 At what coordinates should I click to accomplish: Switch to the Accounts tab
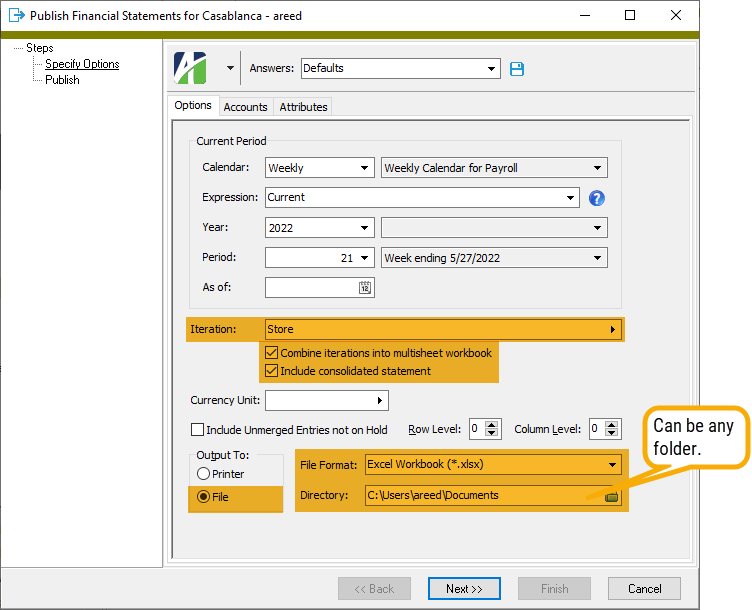point(246,107)
